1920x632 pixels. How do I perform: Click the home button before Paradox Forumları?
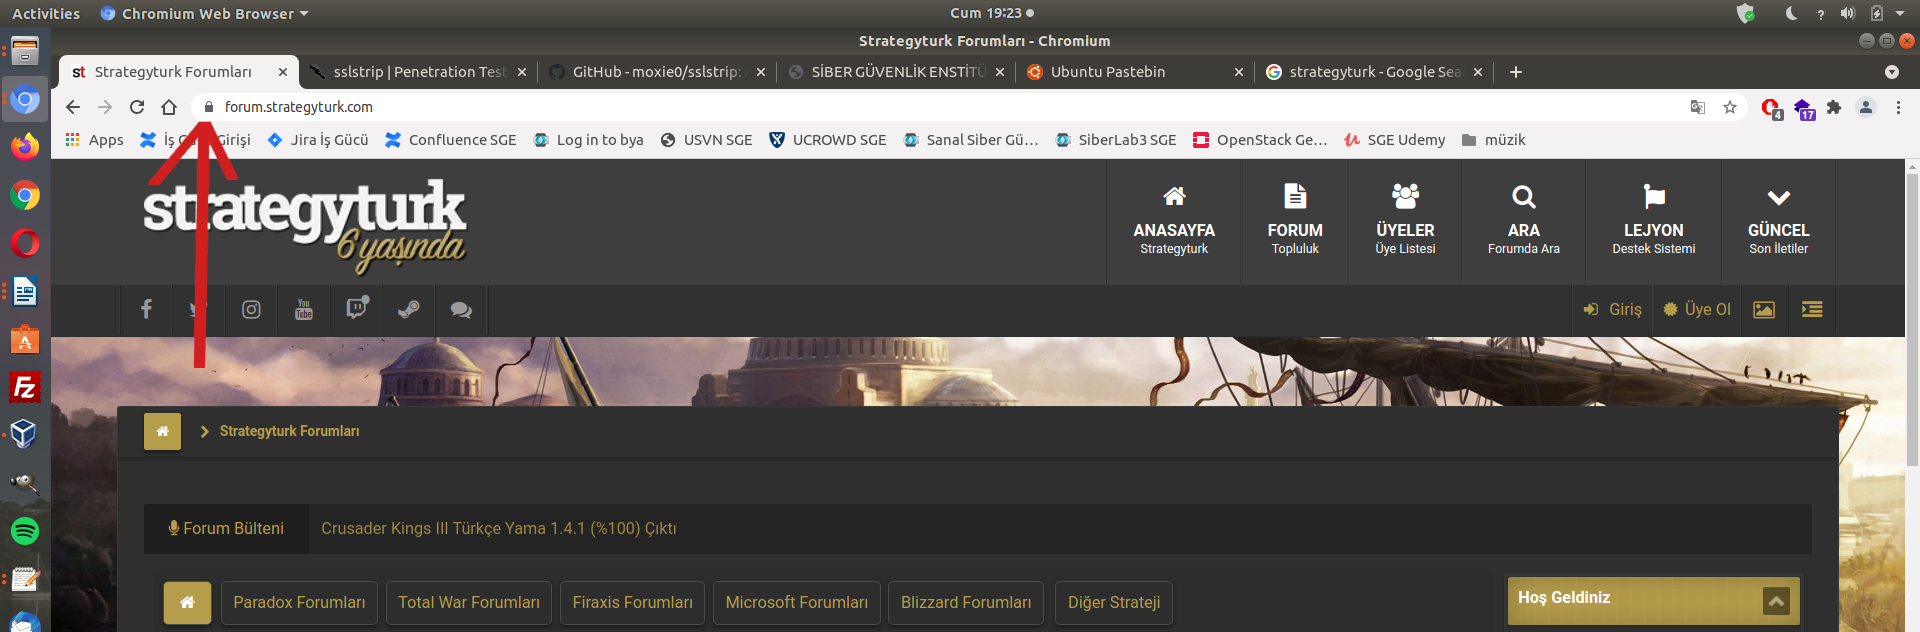tap(187, 602)
